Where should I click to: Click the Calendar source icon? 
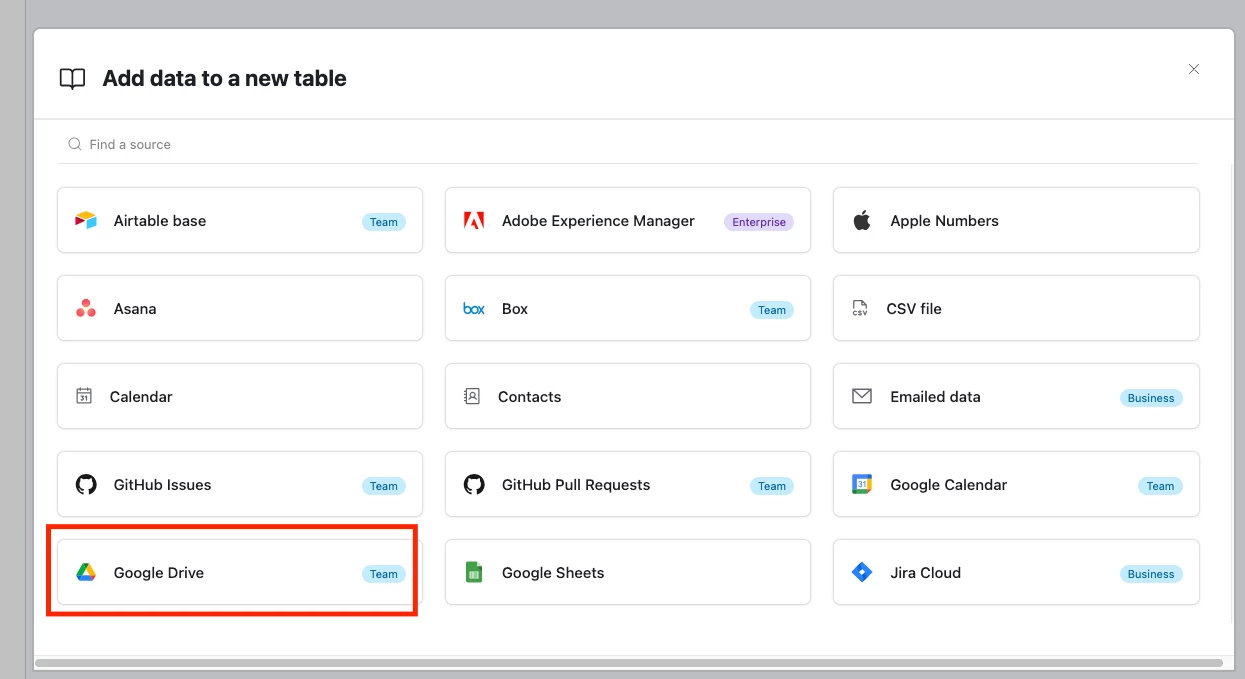coord(84,396)
